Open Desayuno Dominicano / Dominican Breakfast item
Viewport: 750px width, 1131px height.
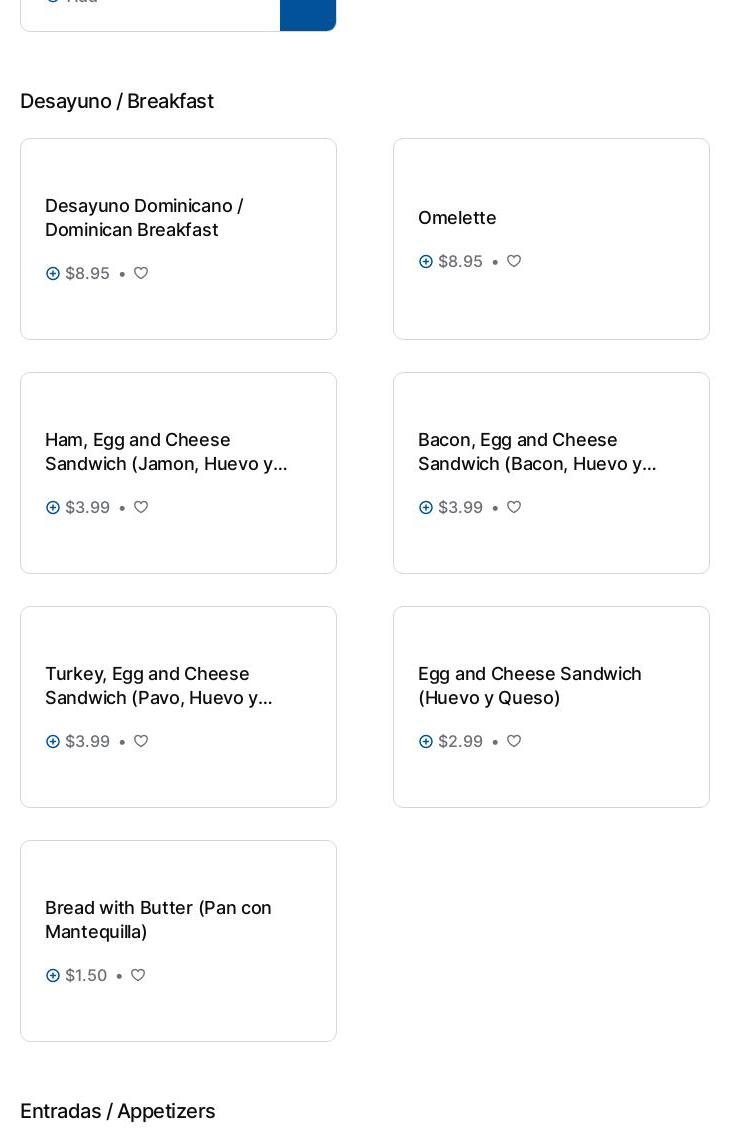point(144,217)
